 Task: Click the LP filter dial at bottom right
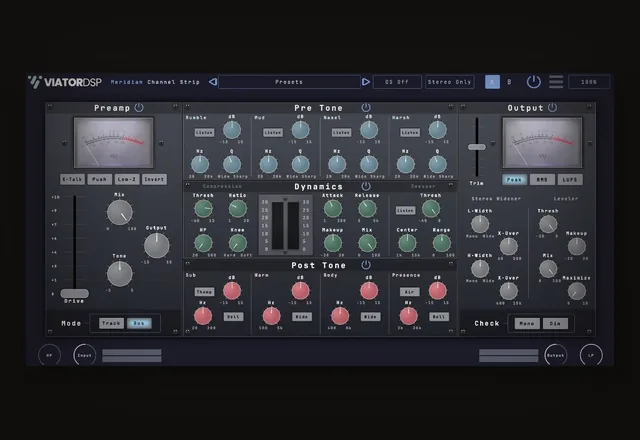tap(591, 355)
